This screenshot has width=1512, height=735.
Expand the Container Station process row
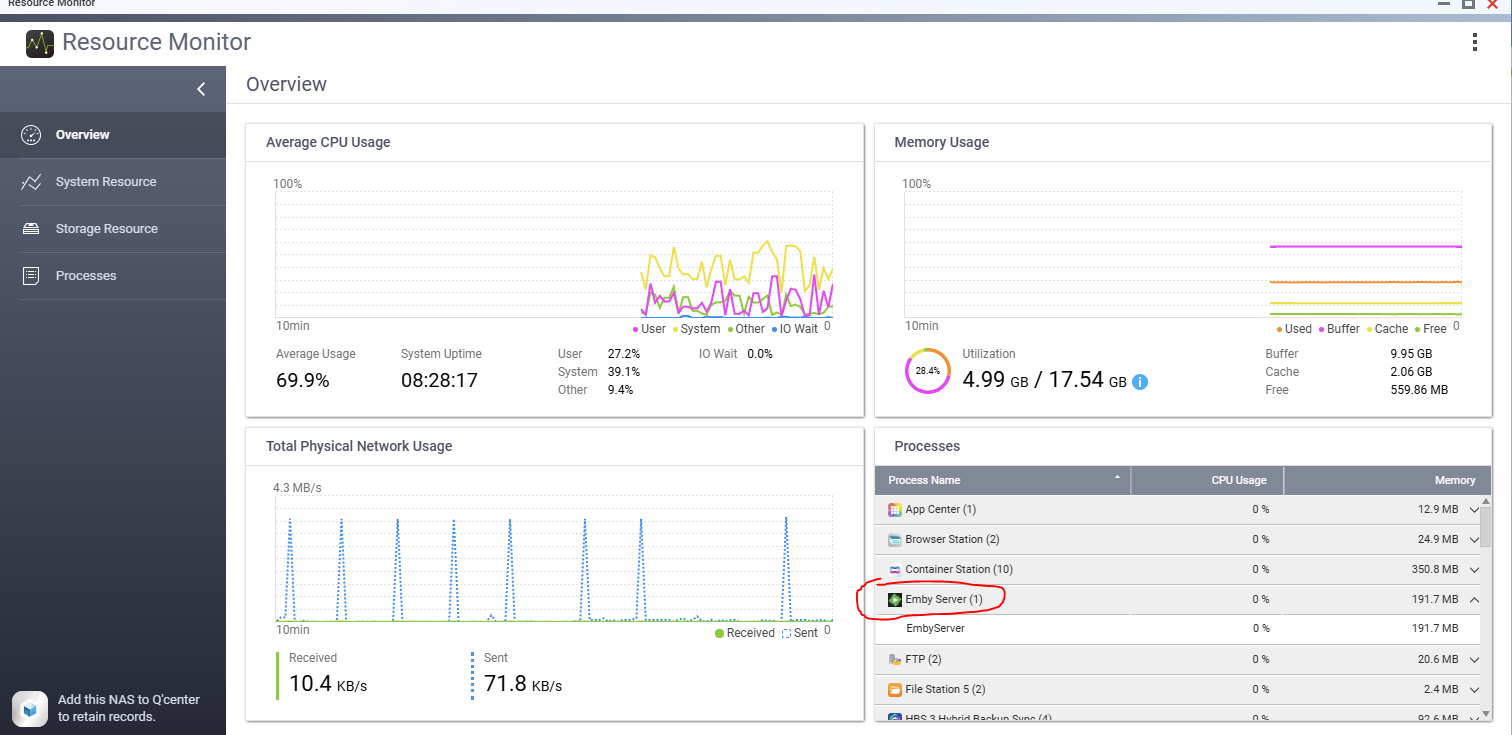(1474, 571)
